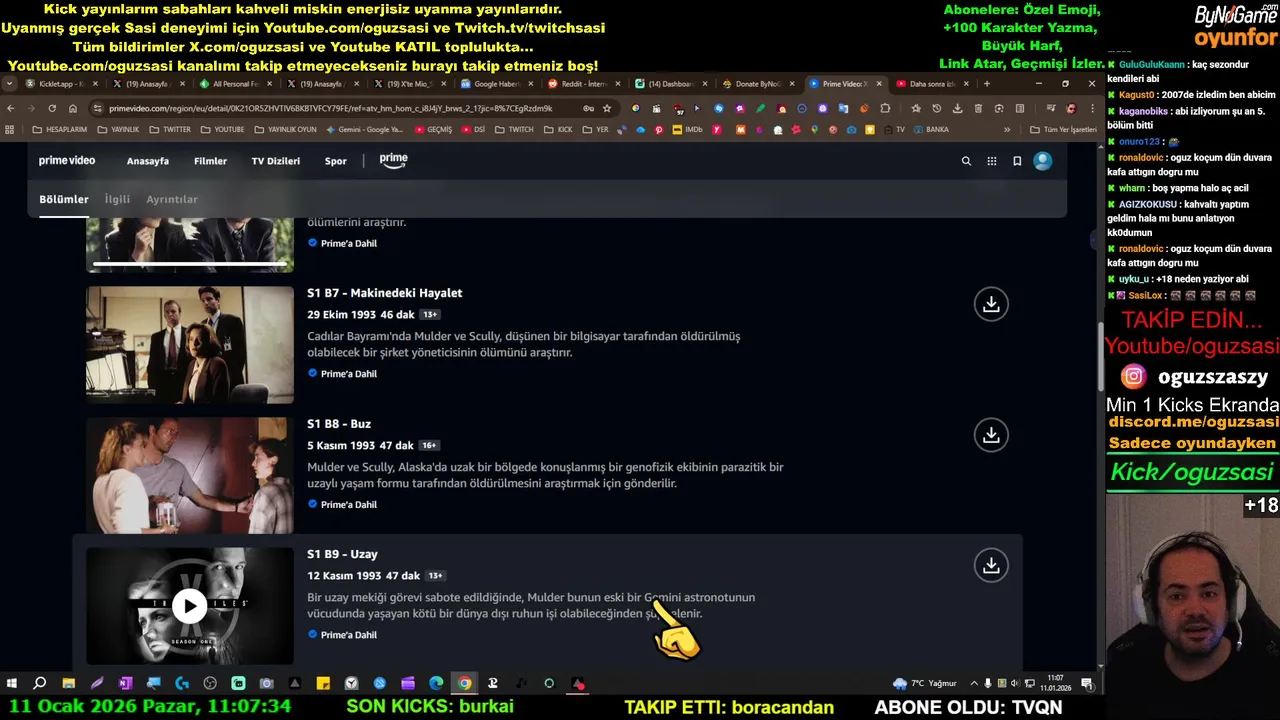The height and width of the screenshot is (720, 1280).
Task: Open Windows taskbar search
Action: [39, 684]
